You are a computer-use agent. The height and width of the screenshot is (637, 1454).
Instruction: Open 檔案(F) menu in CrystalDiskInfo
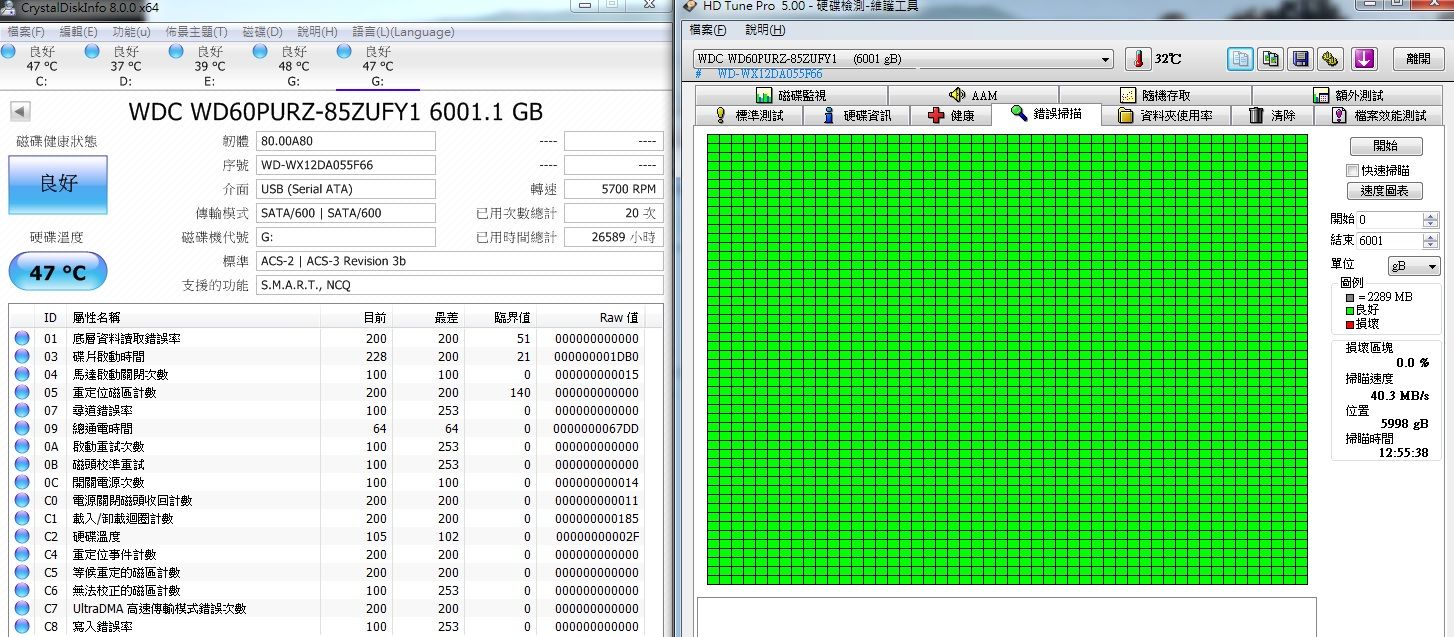pos(26,32)
